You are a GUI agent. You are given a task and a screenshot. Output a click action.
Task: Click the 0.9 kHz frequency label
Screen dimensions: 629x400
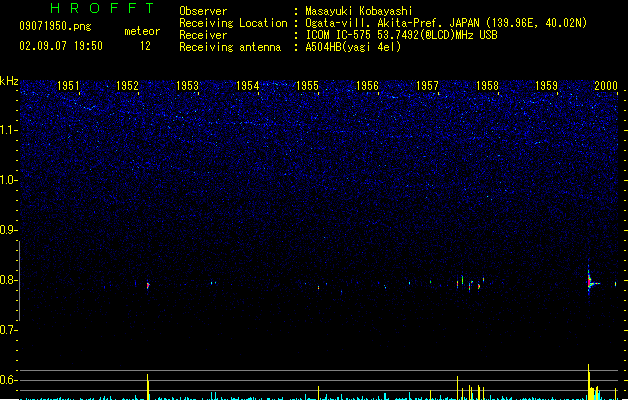8,230
